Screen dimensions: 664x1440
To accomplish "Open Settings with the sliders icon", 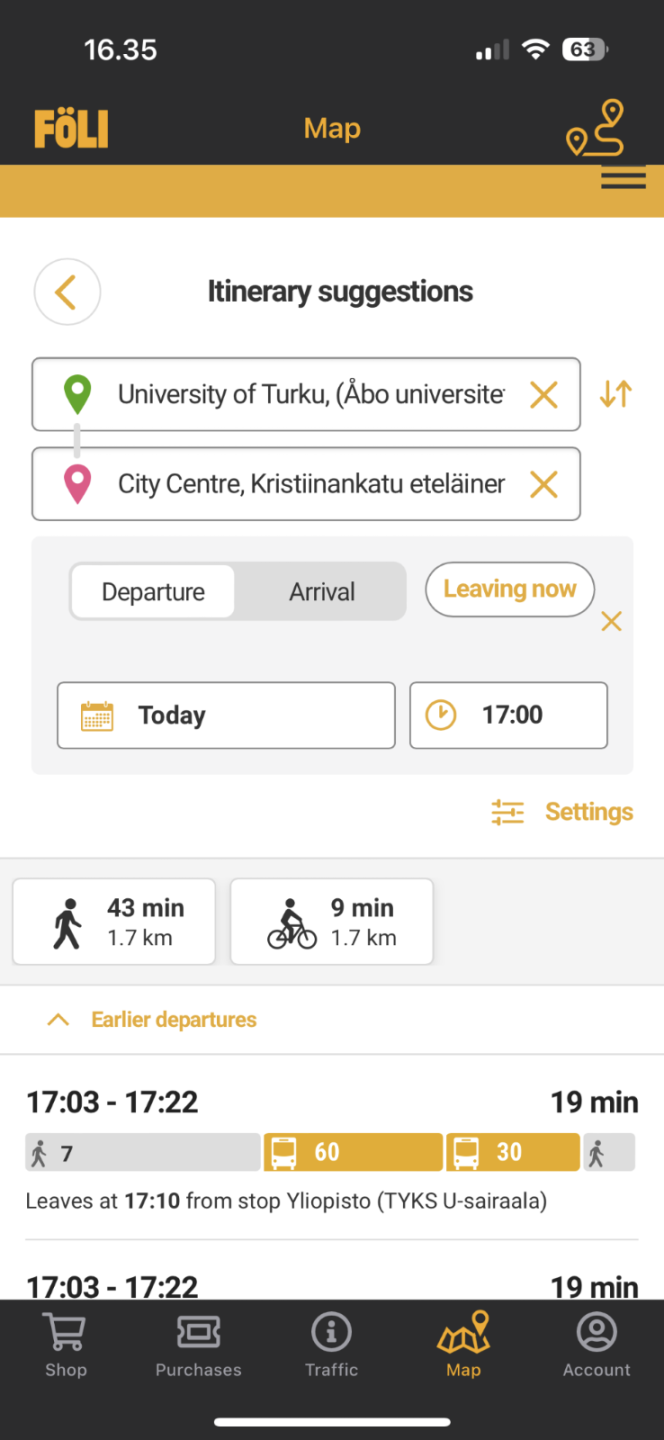I will [x=563, y=812].
